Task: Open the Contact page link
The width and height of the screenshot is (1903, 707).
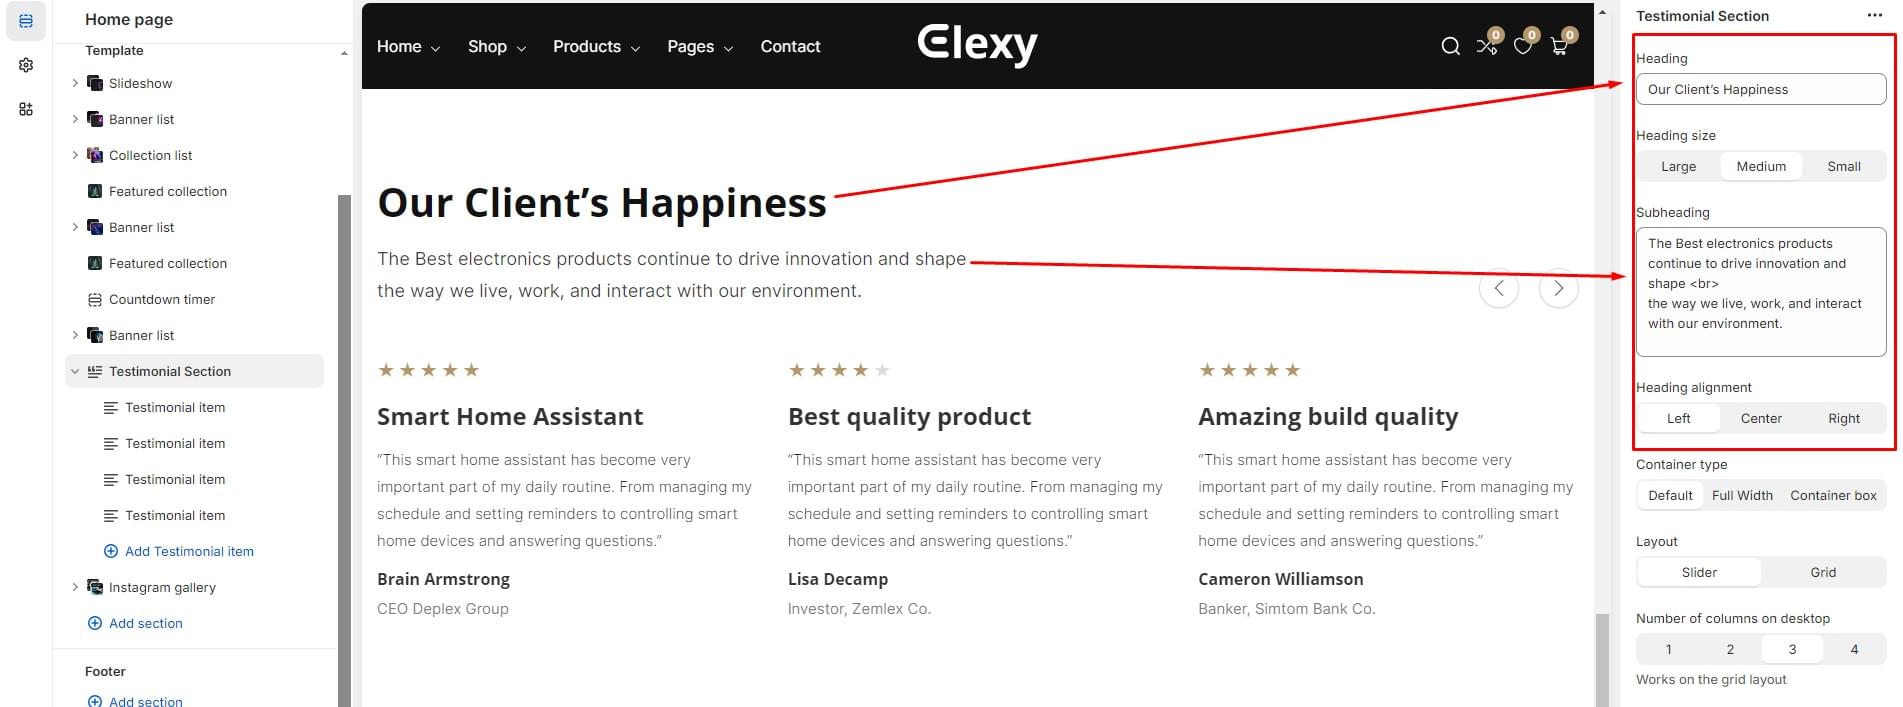Action: 790,47
